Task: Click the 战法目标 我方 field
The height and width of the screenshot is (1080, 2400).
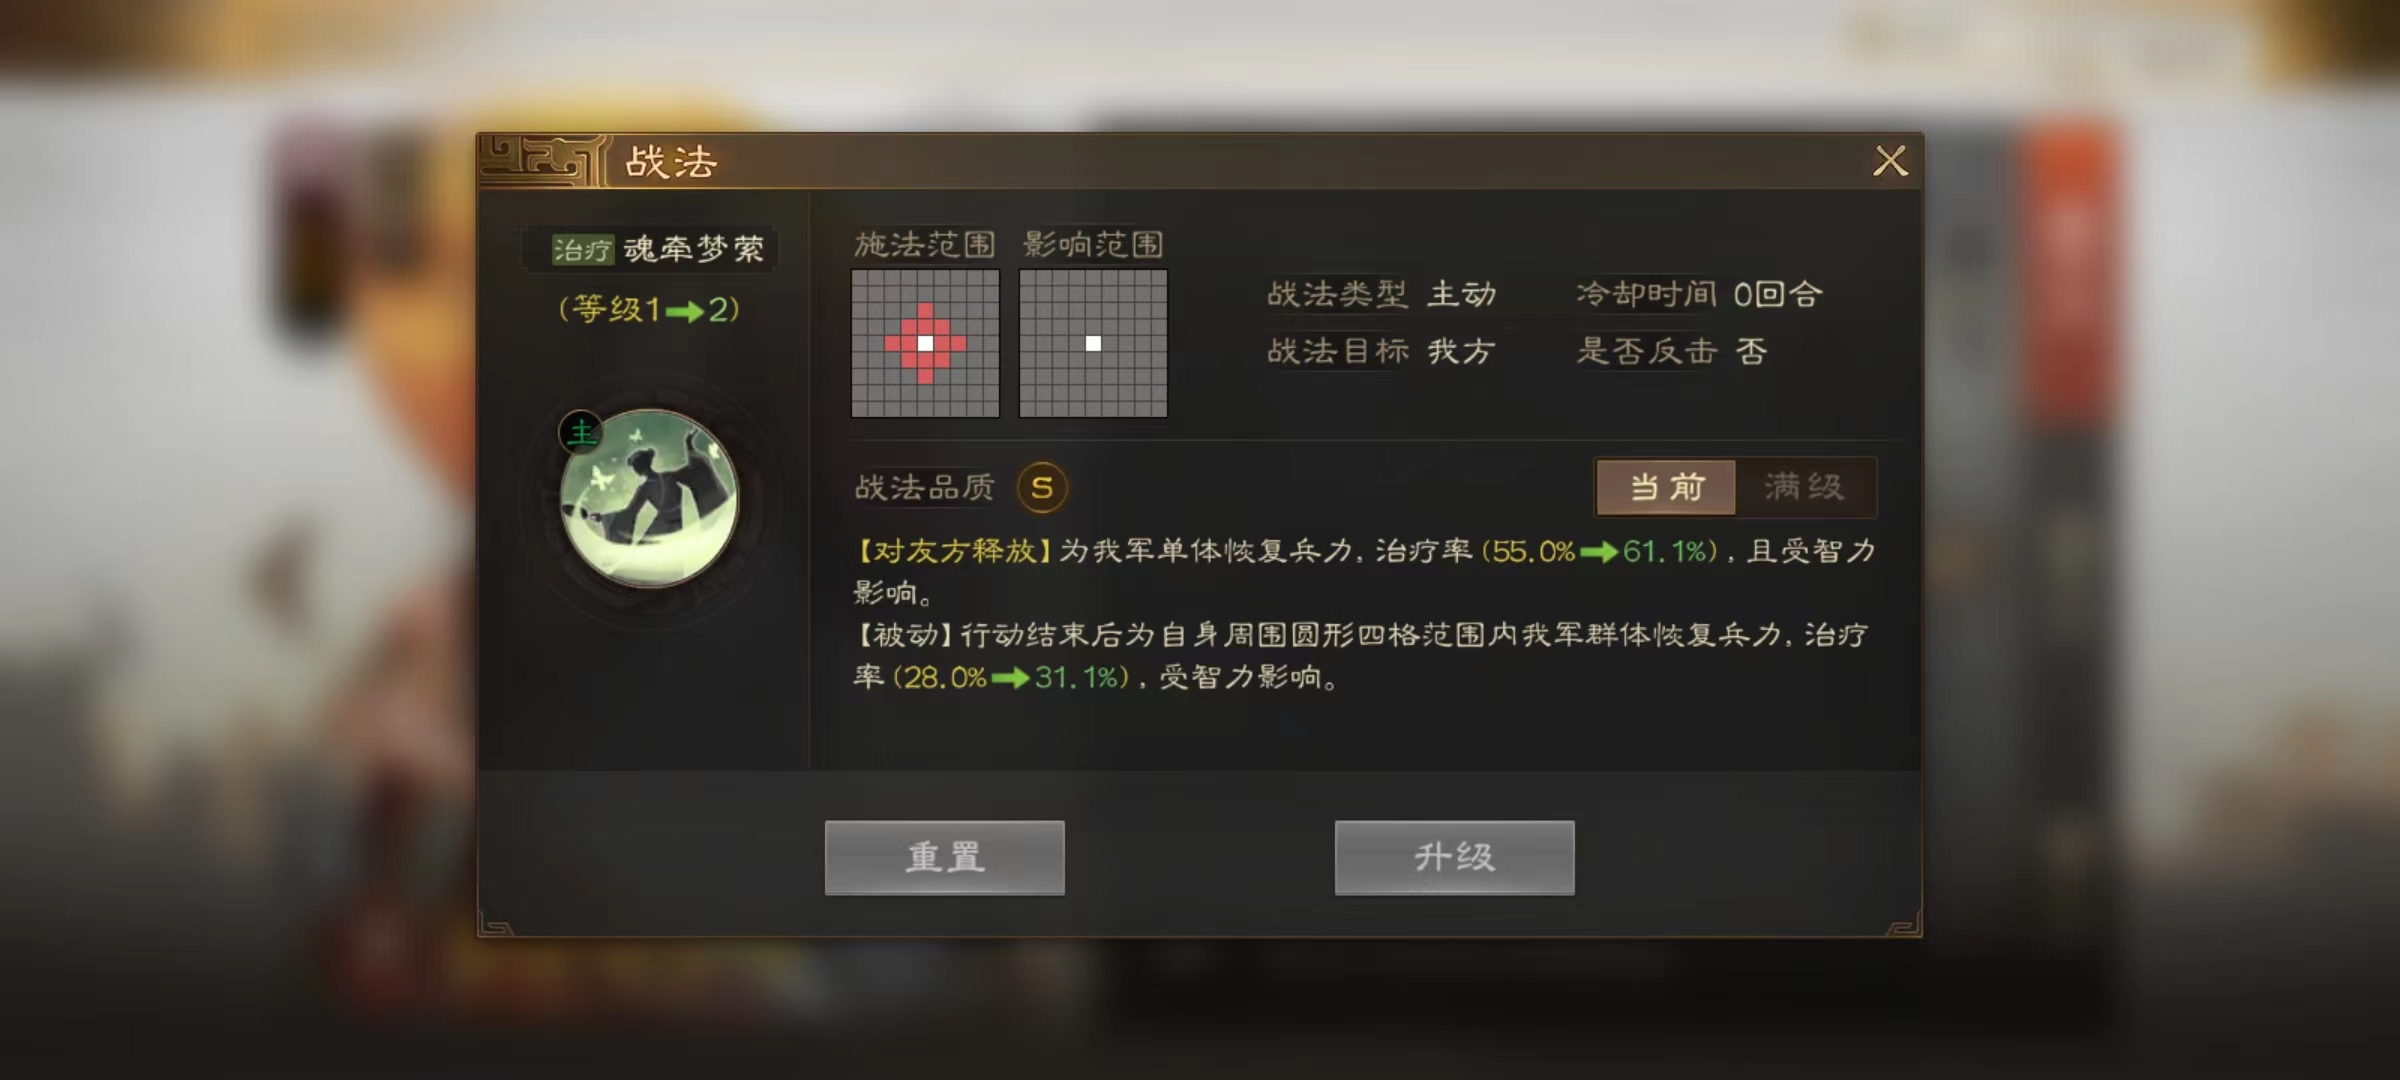Action: tap(1382, 351)
